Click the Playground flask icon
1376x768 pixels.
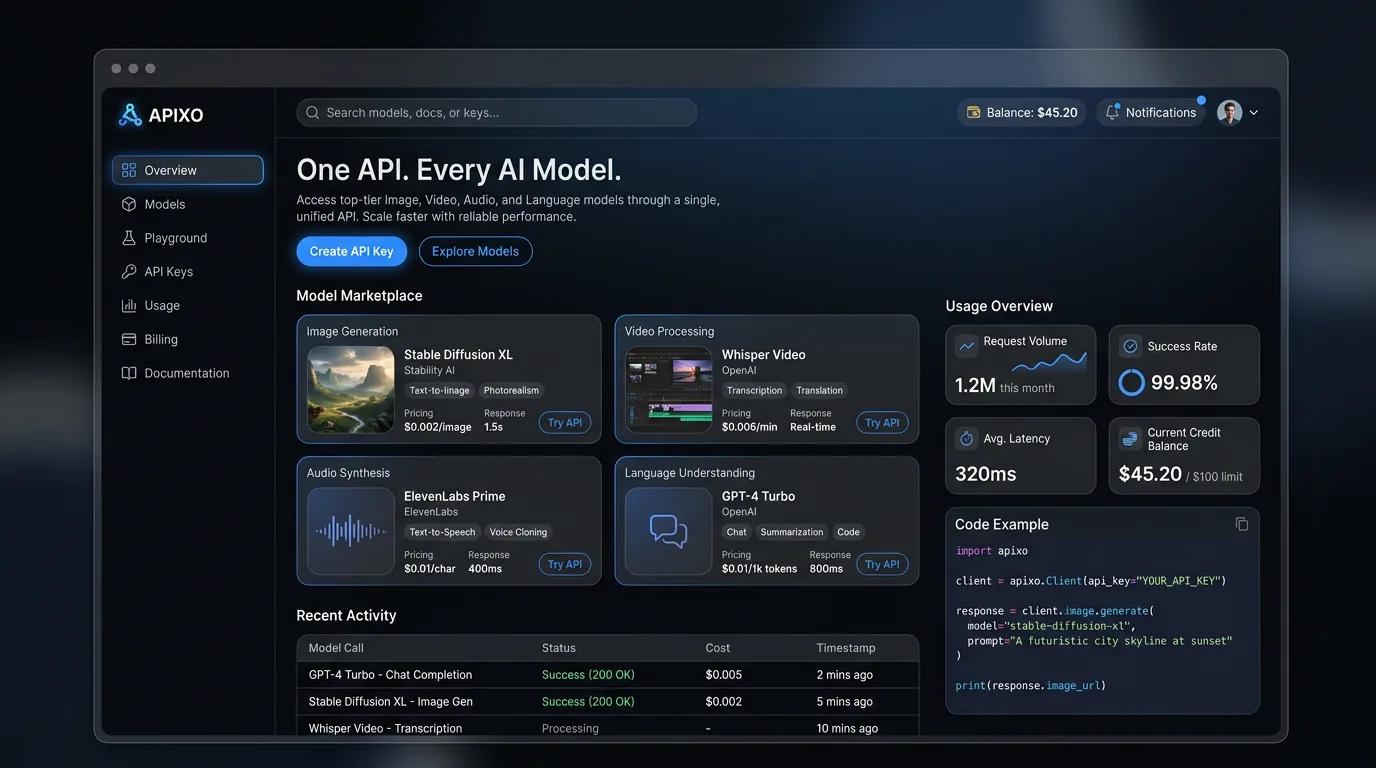[129, 238]
